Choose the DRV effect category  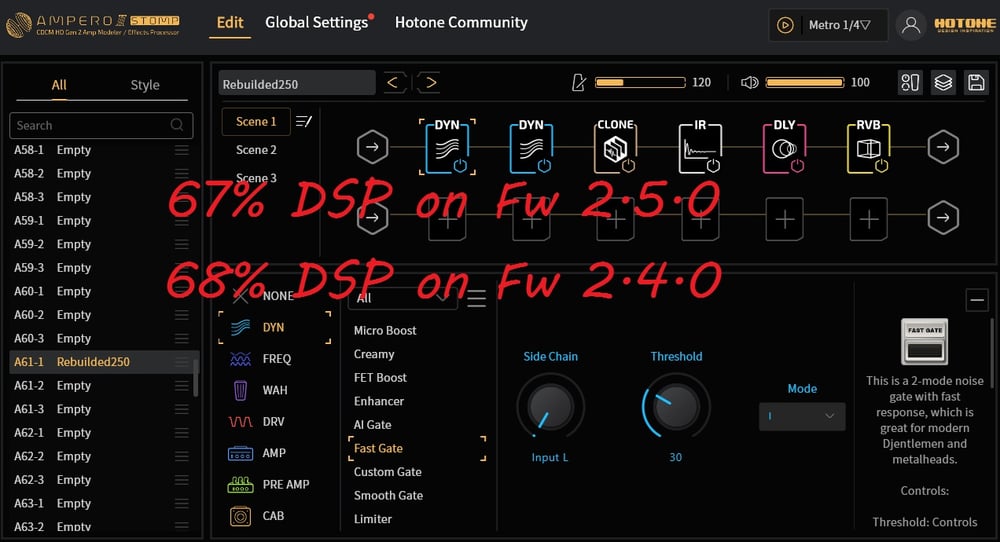tap(256, 421)
